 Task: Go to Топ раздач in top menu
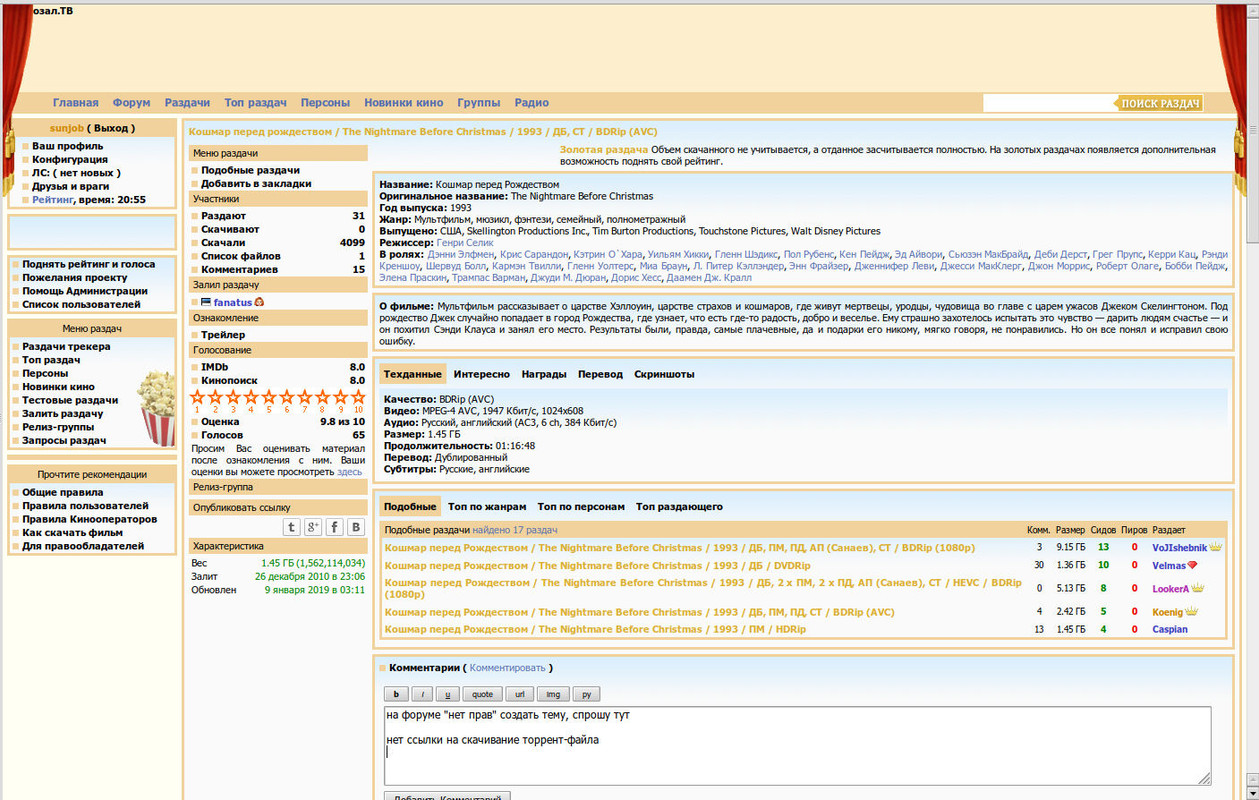[x=256, y=103]
